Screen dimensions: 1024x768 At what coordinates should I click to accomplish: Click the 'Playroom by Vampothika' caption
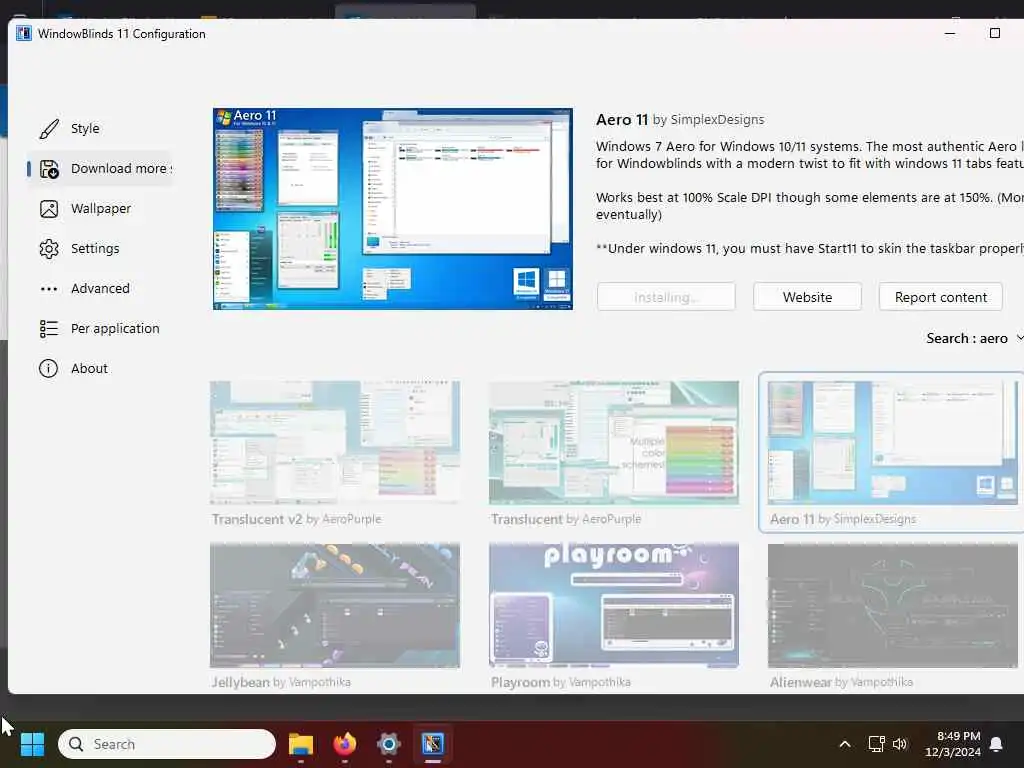(560, 682)
